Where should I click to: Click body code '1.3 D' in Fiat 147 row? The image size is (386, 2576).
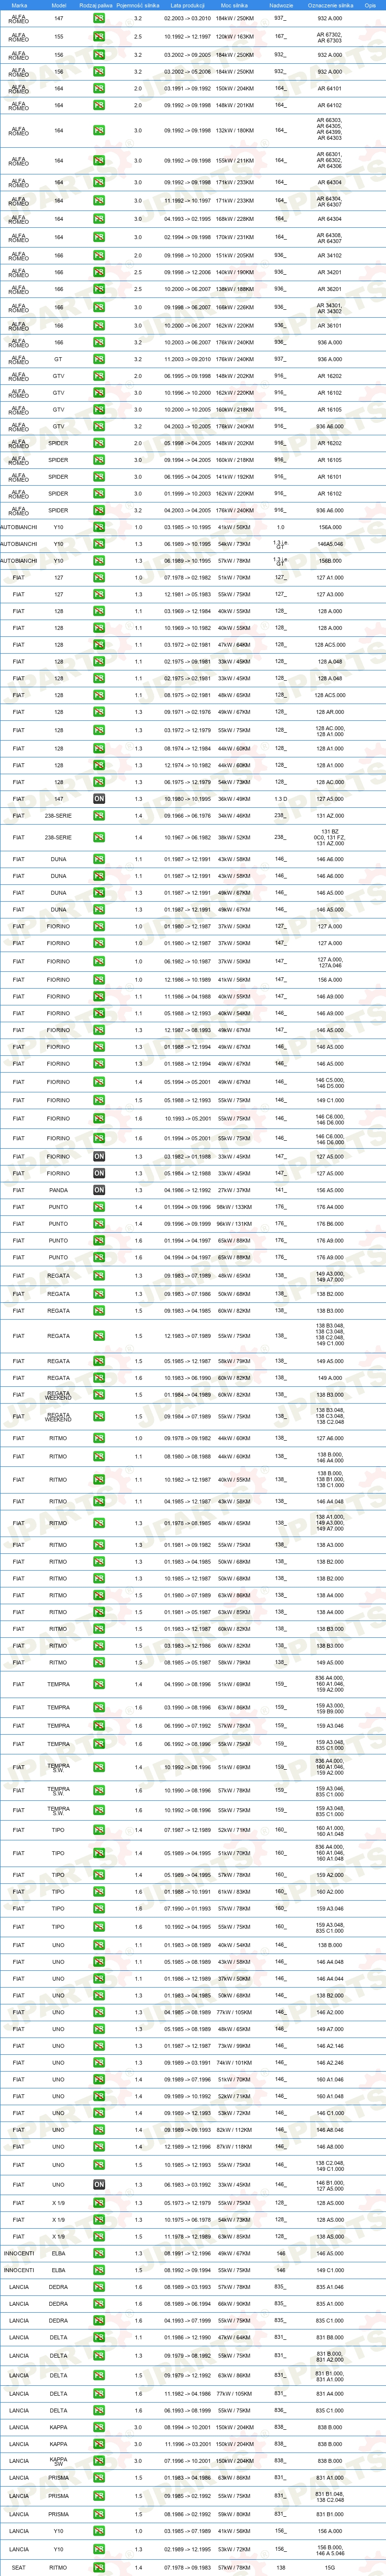281,799
